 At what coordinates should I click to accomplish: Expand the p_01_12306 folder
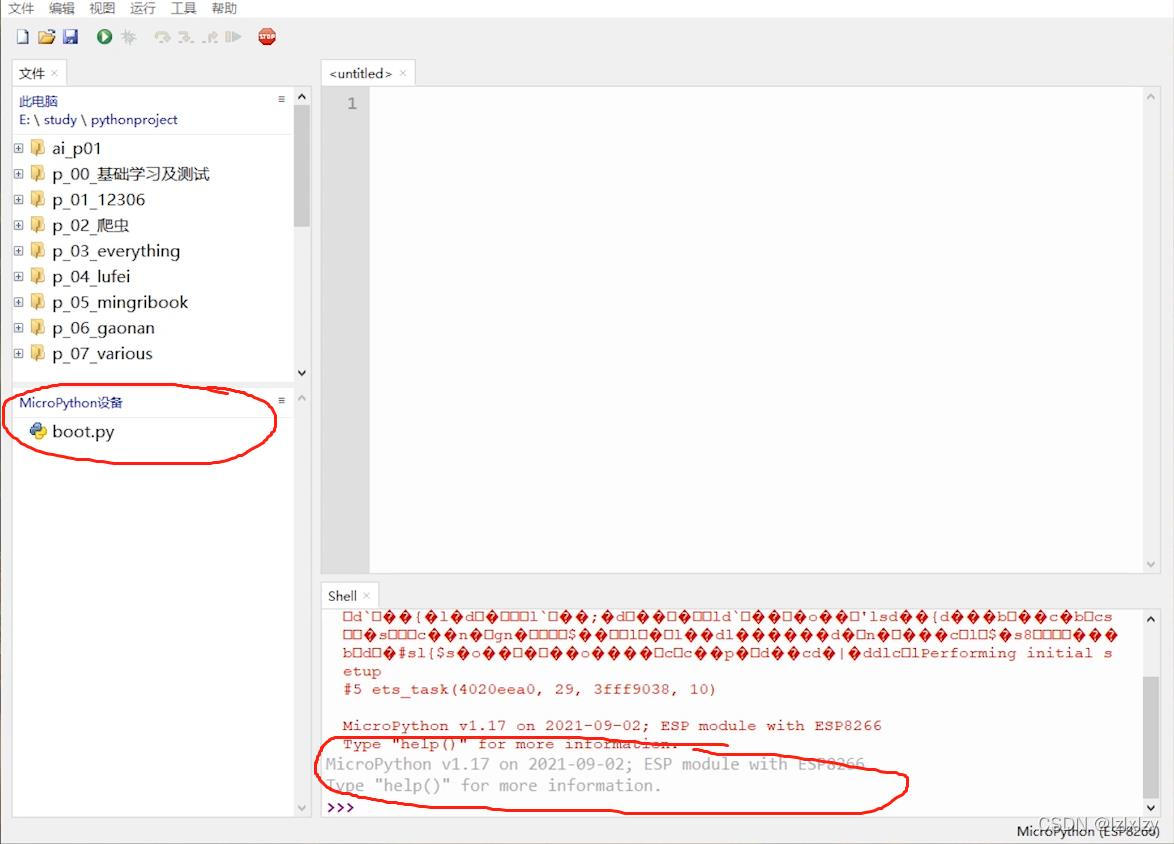19,199
